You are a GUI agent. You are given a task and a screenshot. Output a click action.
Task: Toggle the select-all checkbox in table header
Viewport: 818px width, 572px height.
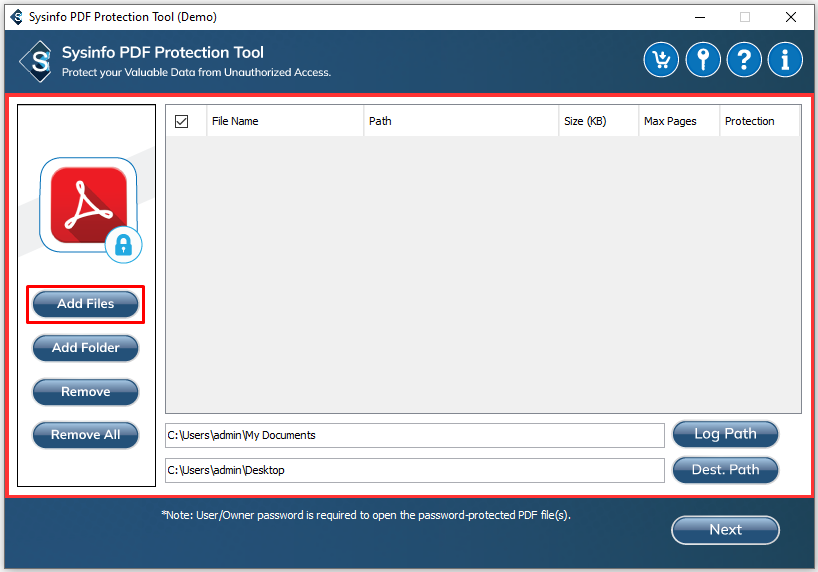182,121
